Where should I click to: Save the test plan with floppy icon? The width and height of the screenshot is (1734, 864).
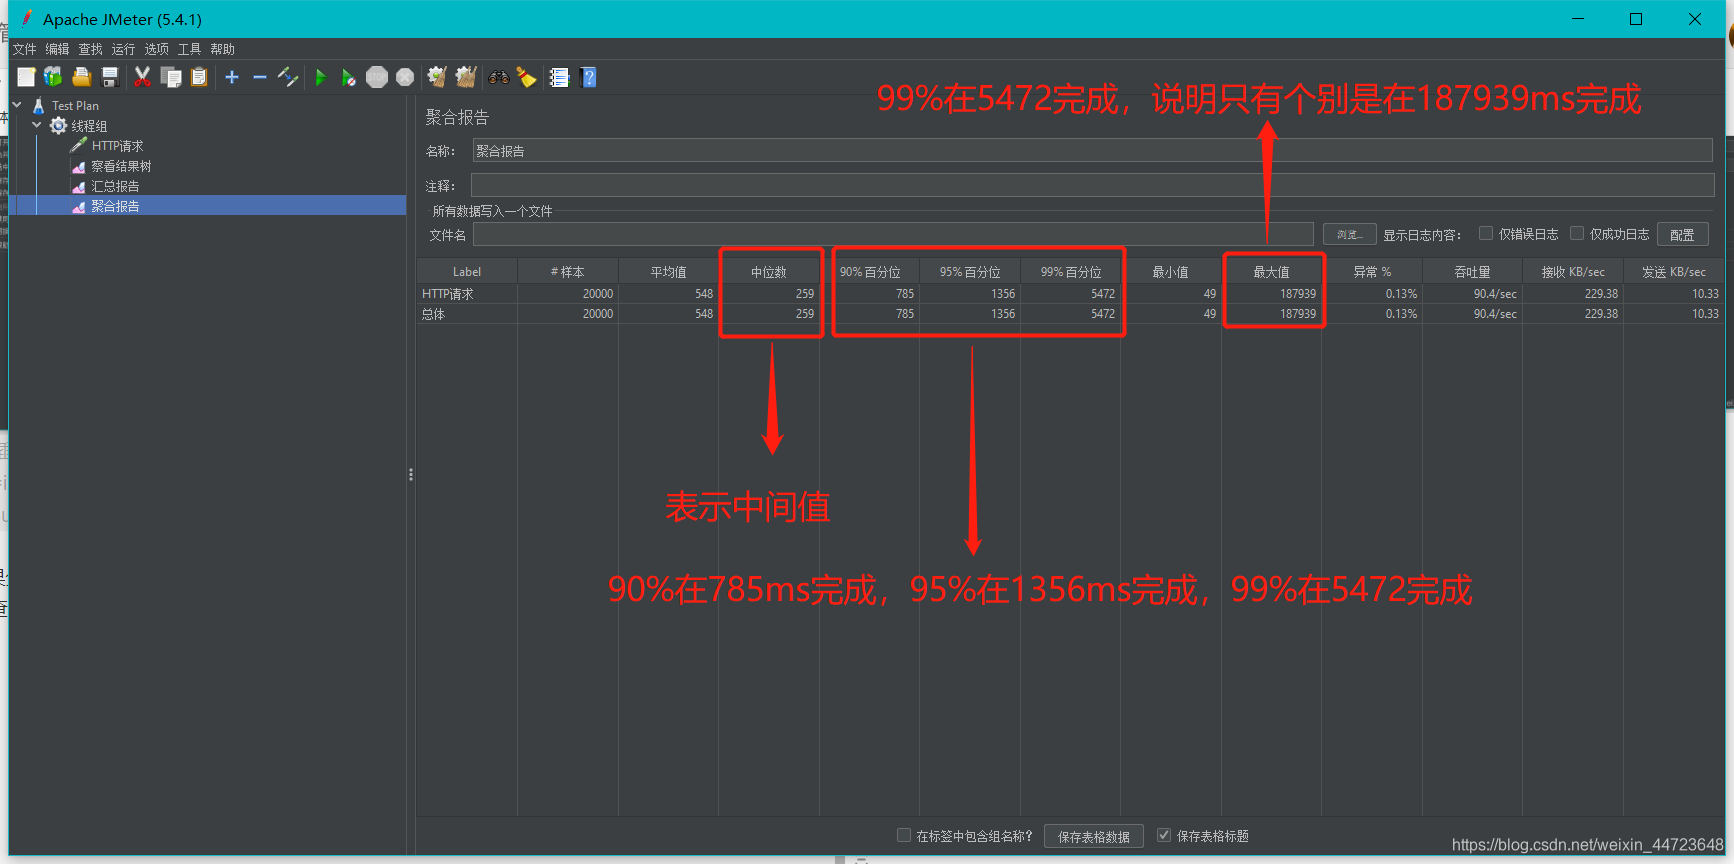point(110,77)
